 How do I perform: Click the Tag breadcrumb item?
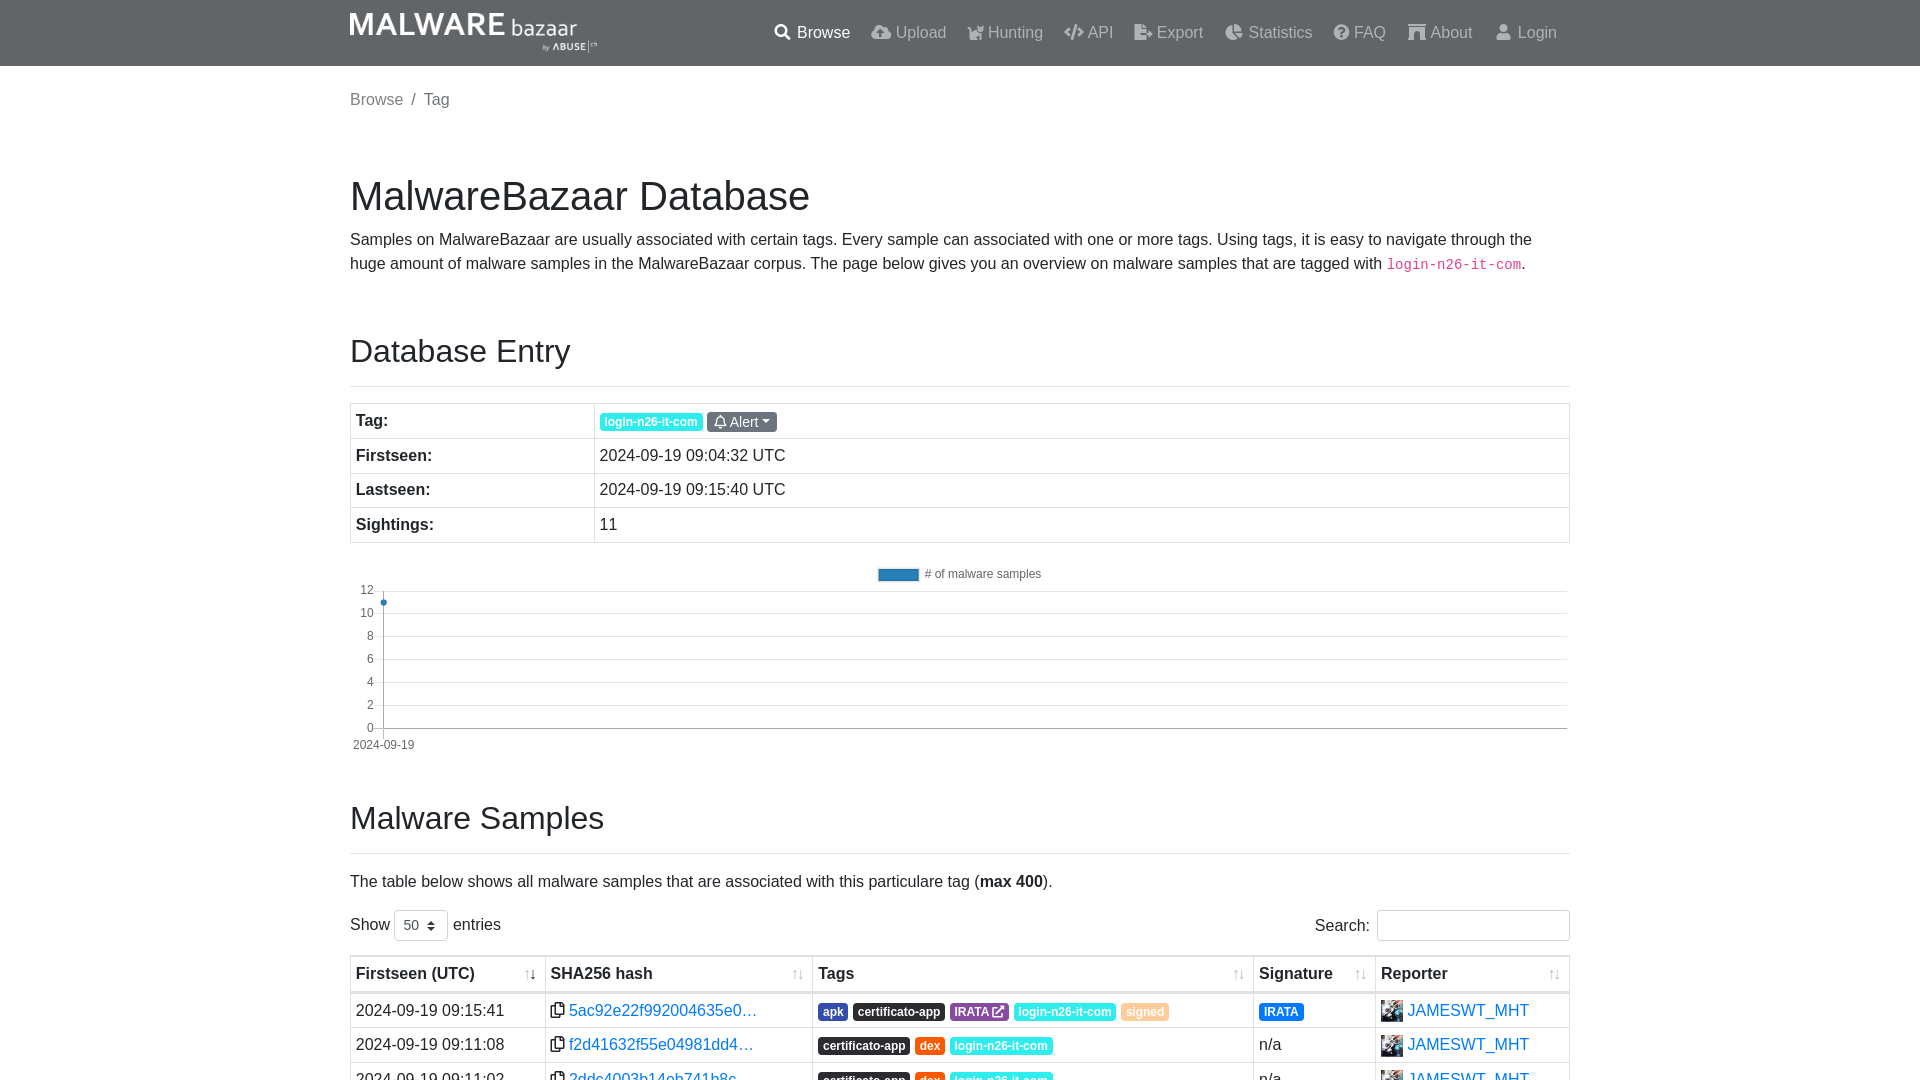[436, 100]
